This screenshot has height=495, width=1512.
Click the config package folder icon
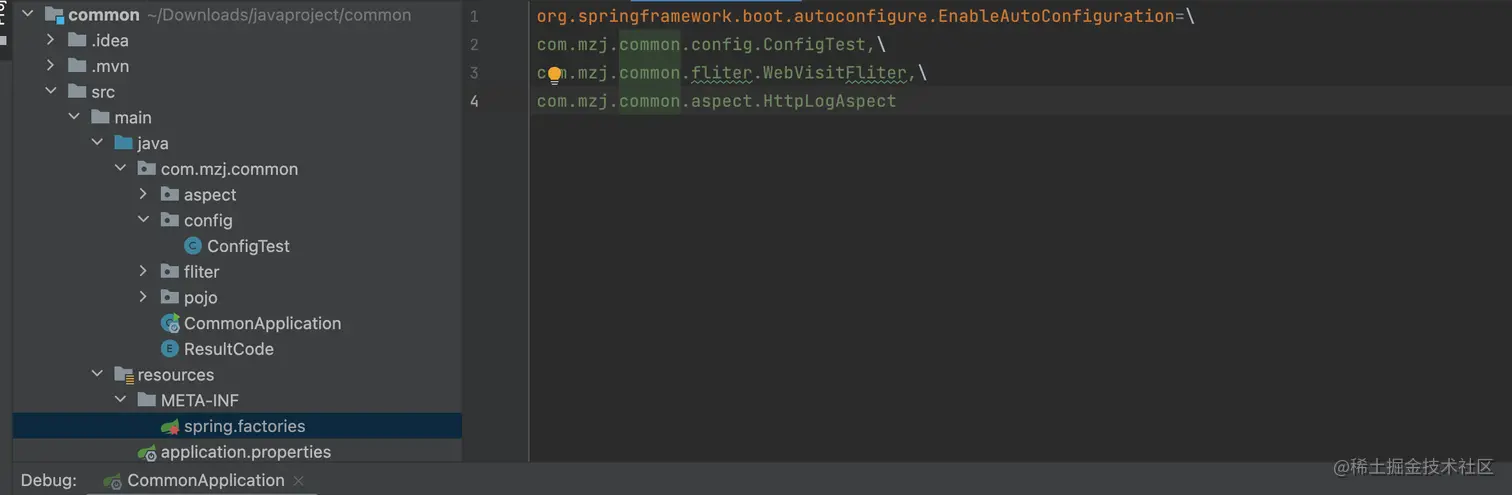click(169, 220)
